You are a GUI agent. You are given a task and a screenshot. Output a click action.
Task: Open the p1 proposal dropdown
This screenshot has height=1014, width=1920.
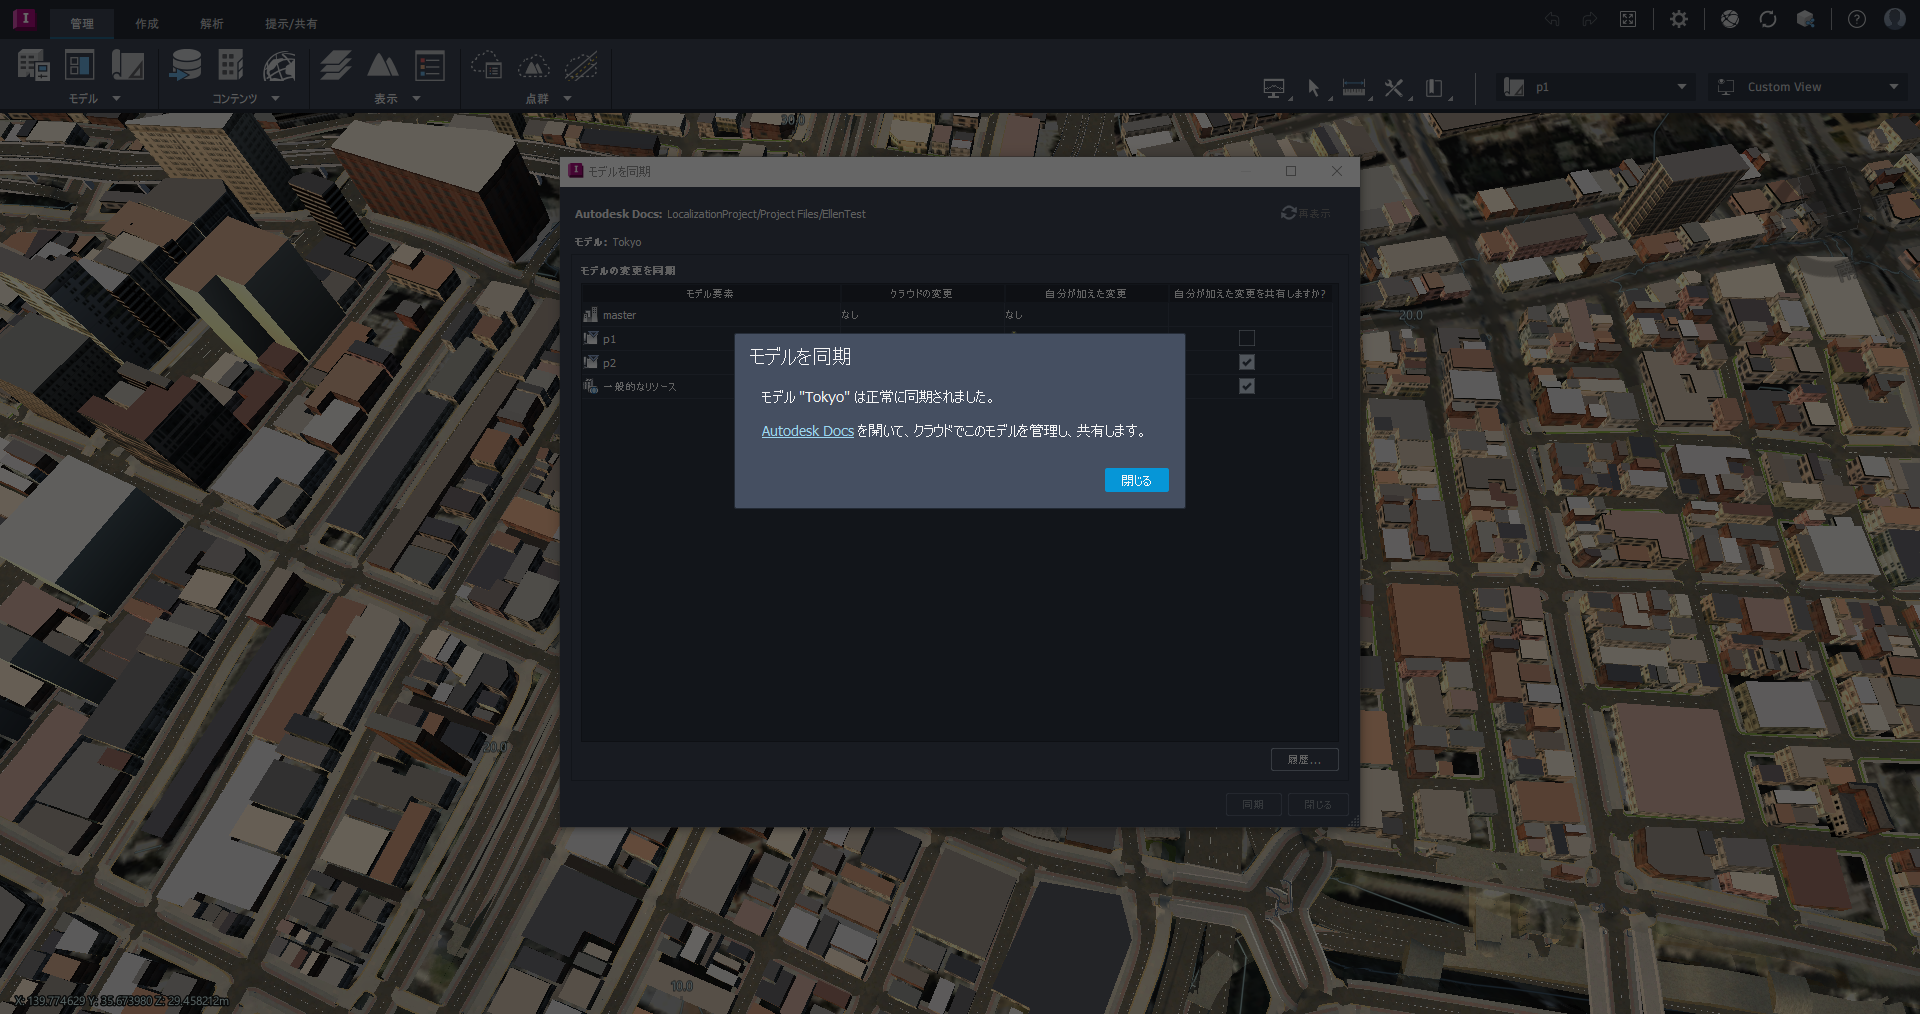coord(1597,87)
